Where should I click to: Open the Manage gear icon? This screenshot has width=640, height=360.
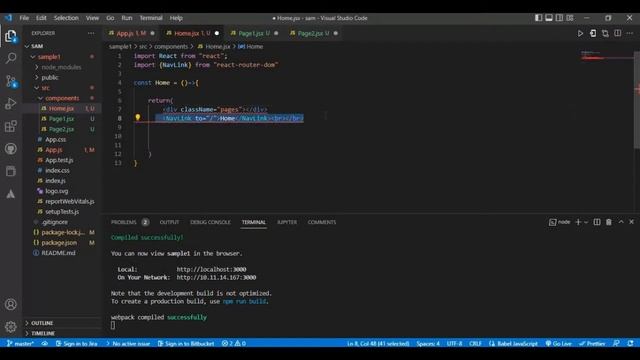pos(11,327)
